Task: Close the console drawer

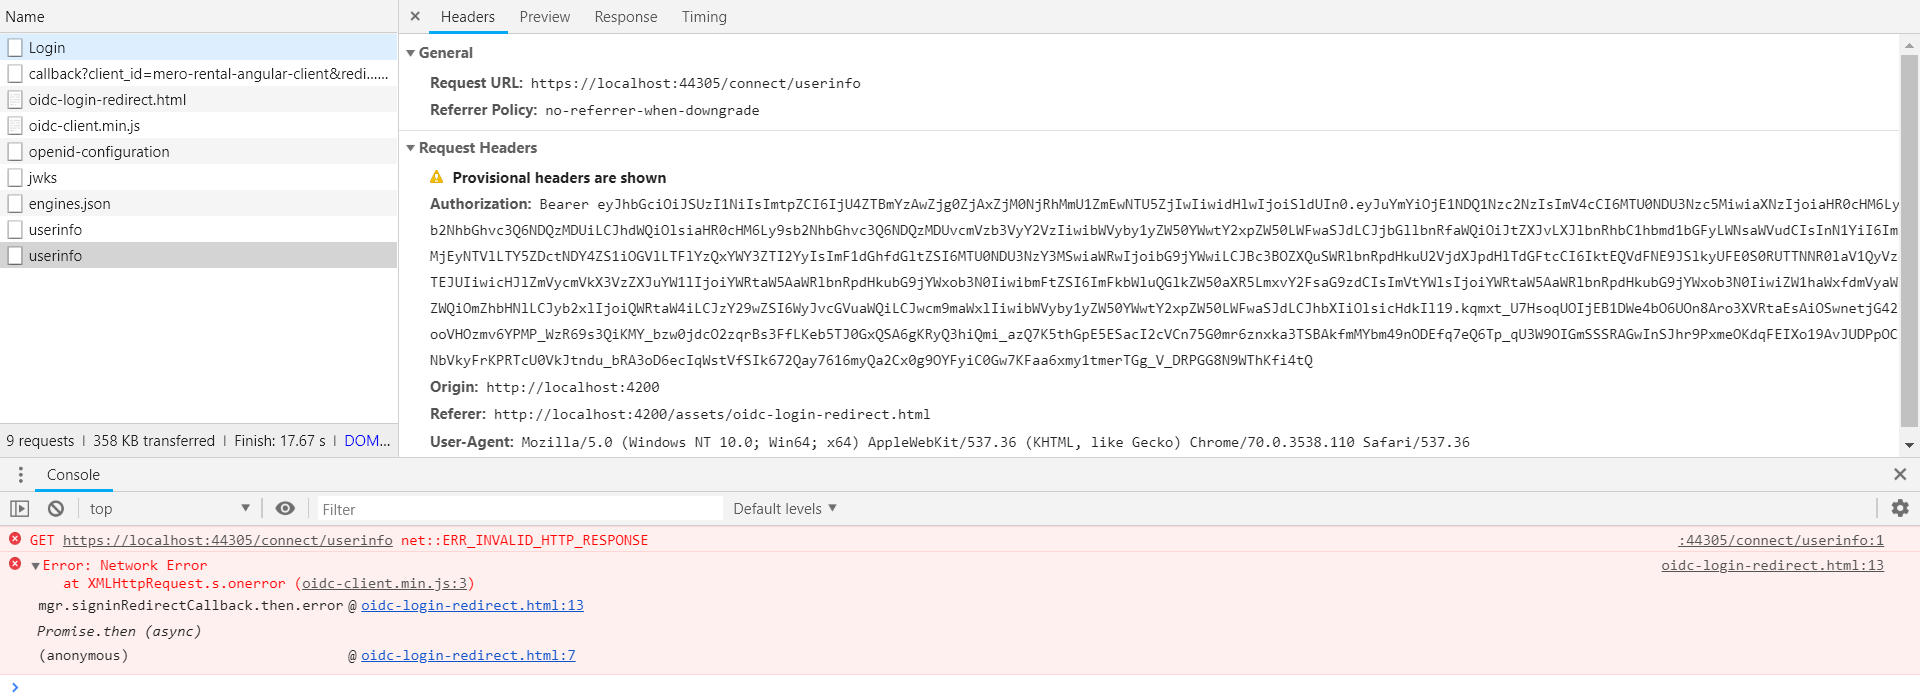Action: click(x=1899, y=475)
